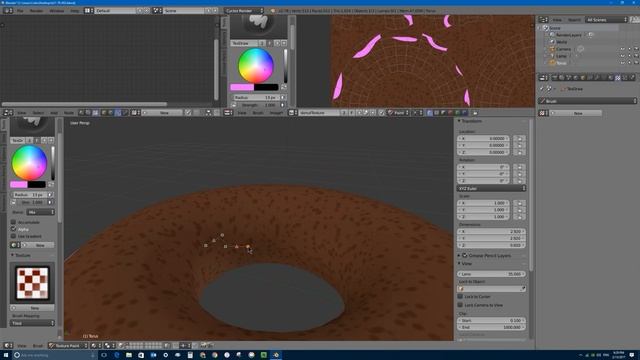Swap brush colors in the image editor panel

point(284,87)
